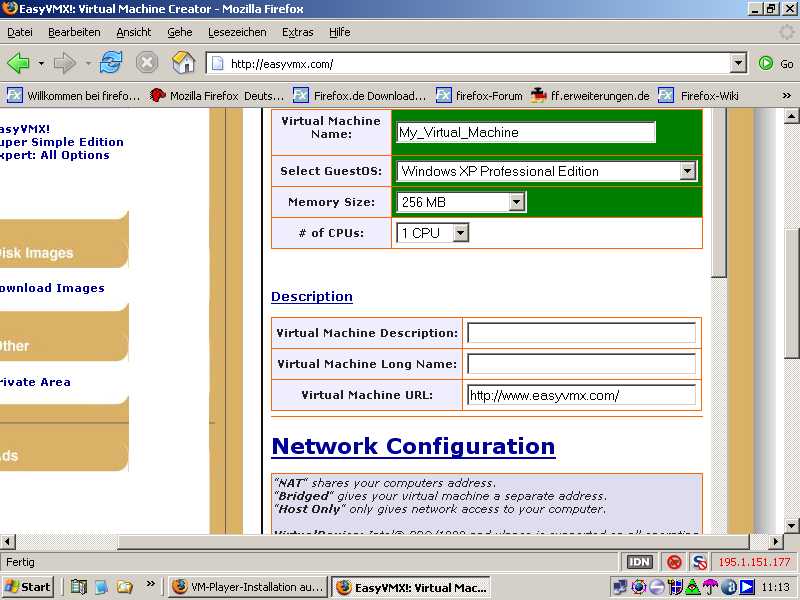Open the Private Area sidebar link
Viewport: 800px width, 600px height.
pyautogui.click(x=35, y=382)
